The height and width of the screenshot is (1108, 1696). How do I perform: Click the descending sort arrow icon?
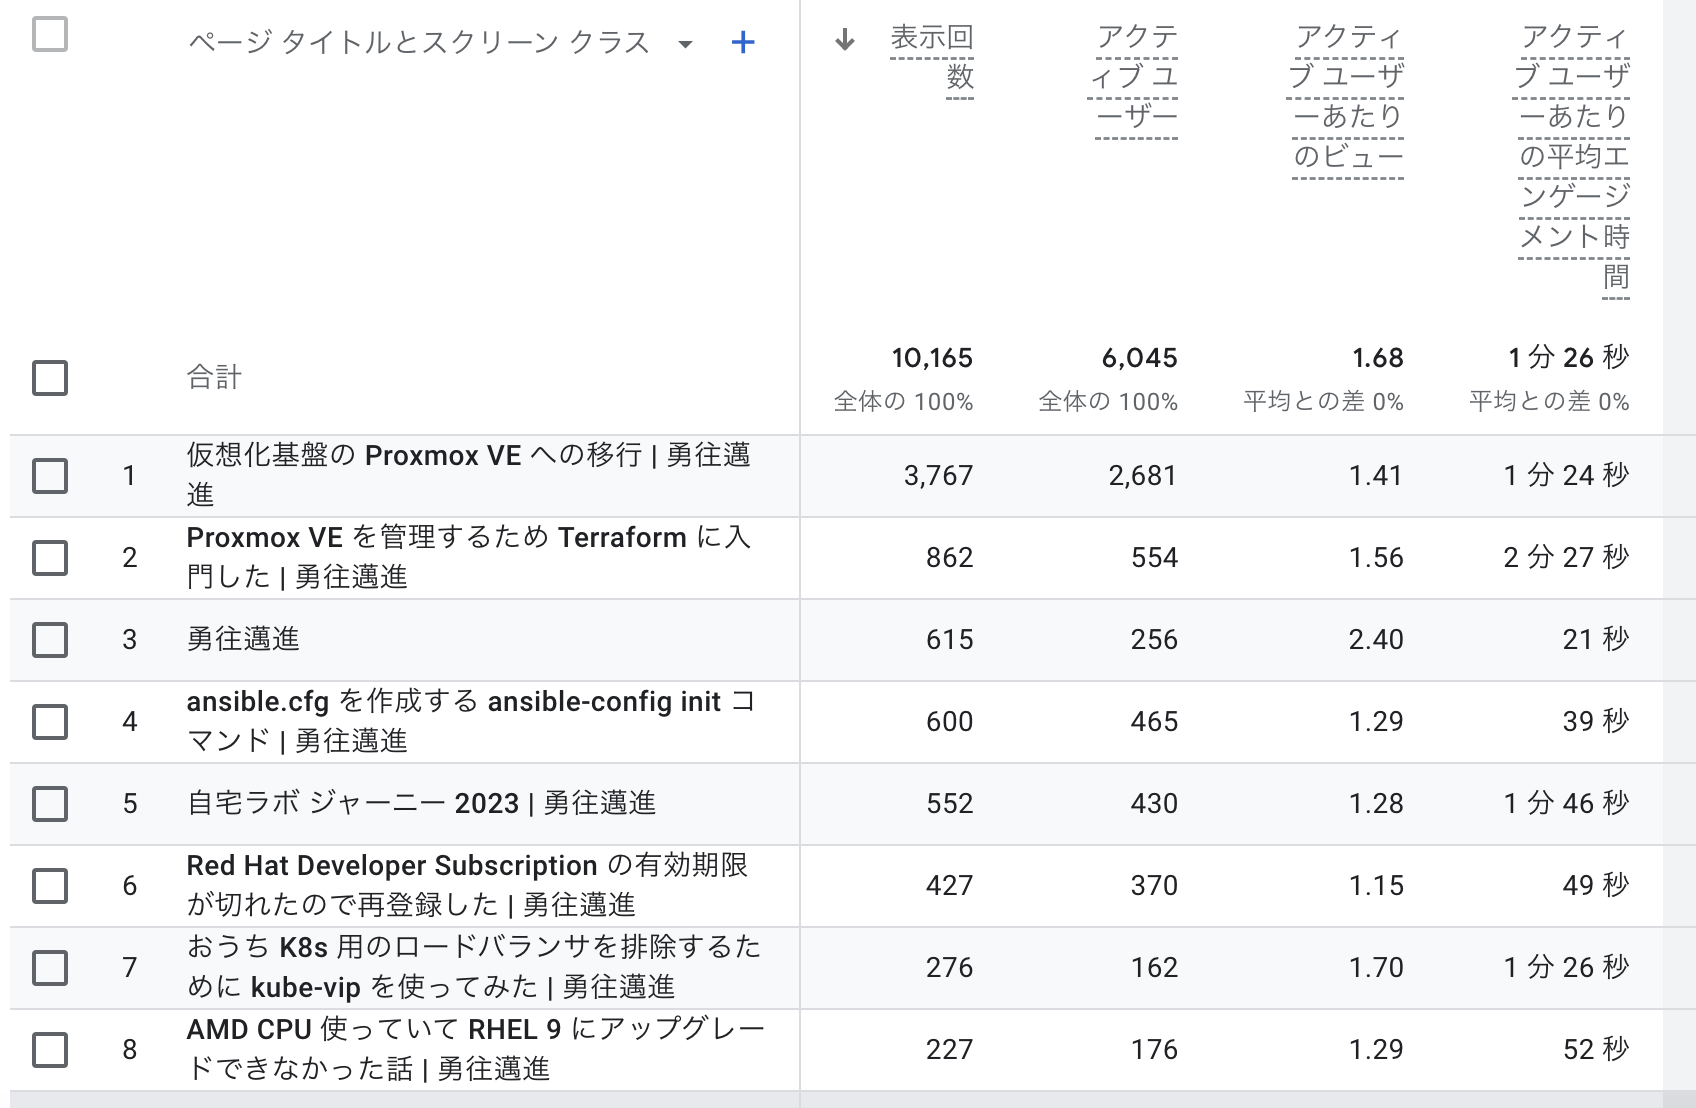[x=845, y=40]
